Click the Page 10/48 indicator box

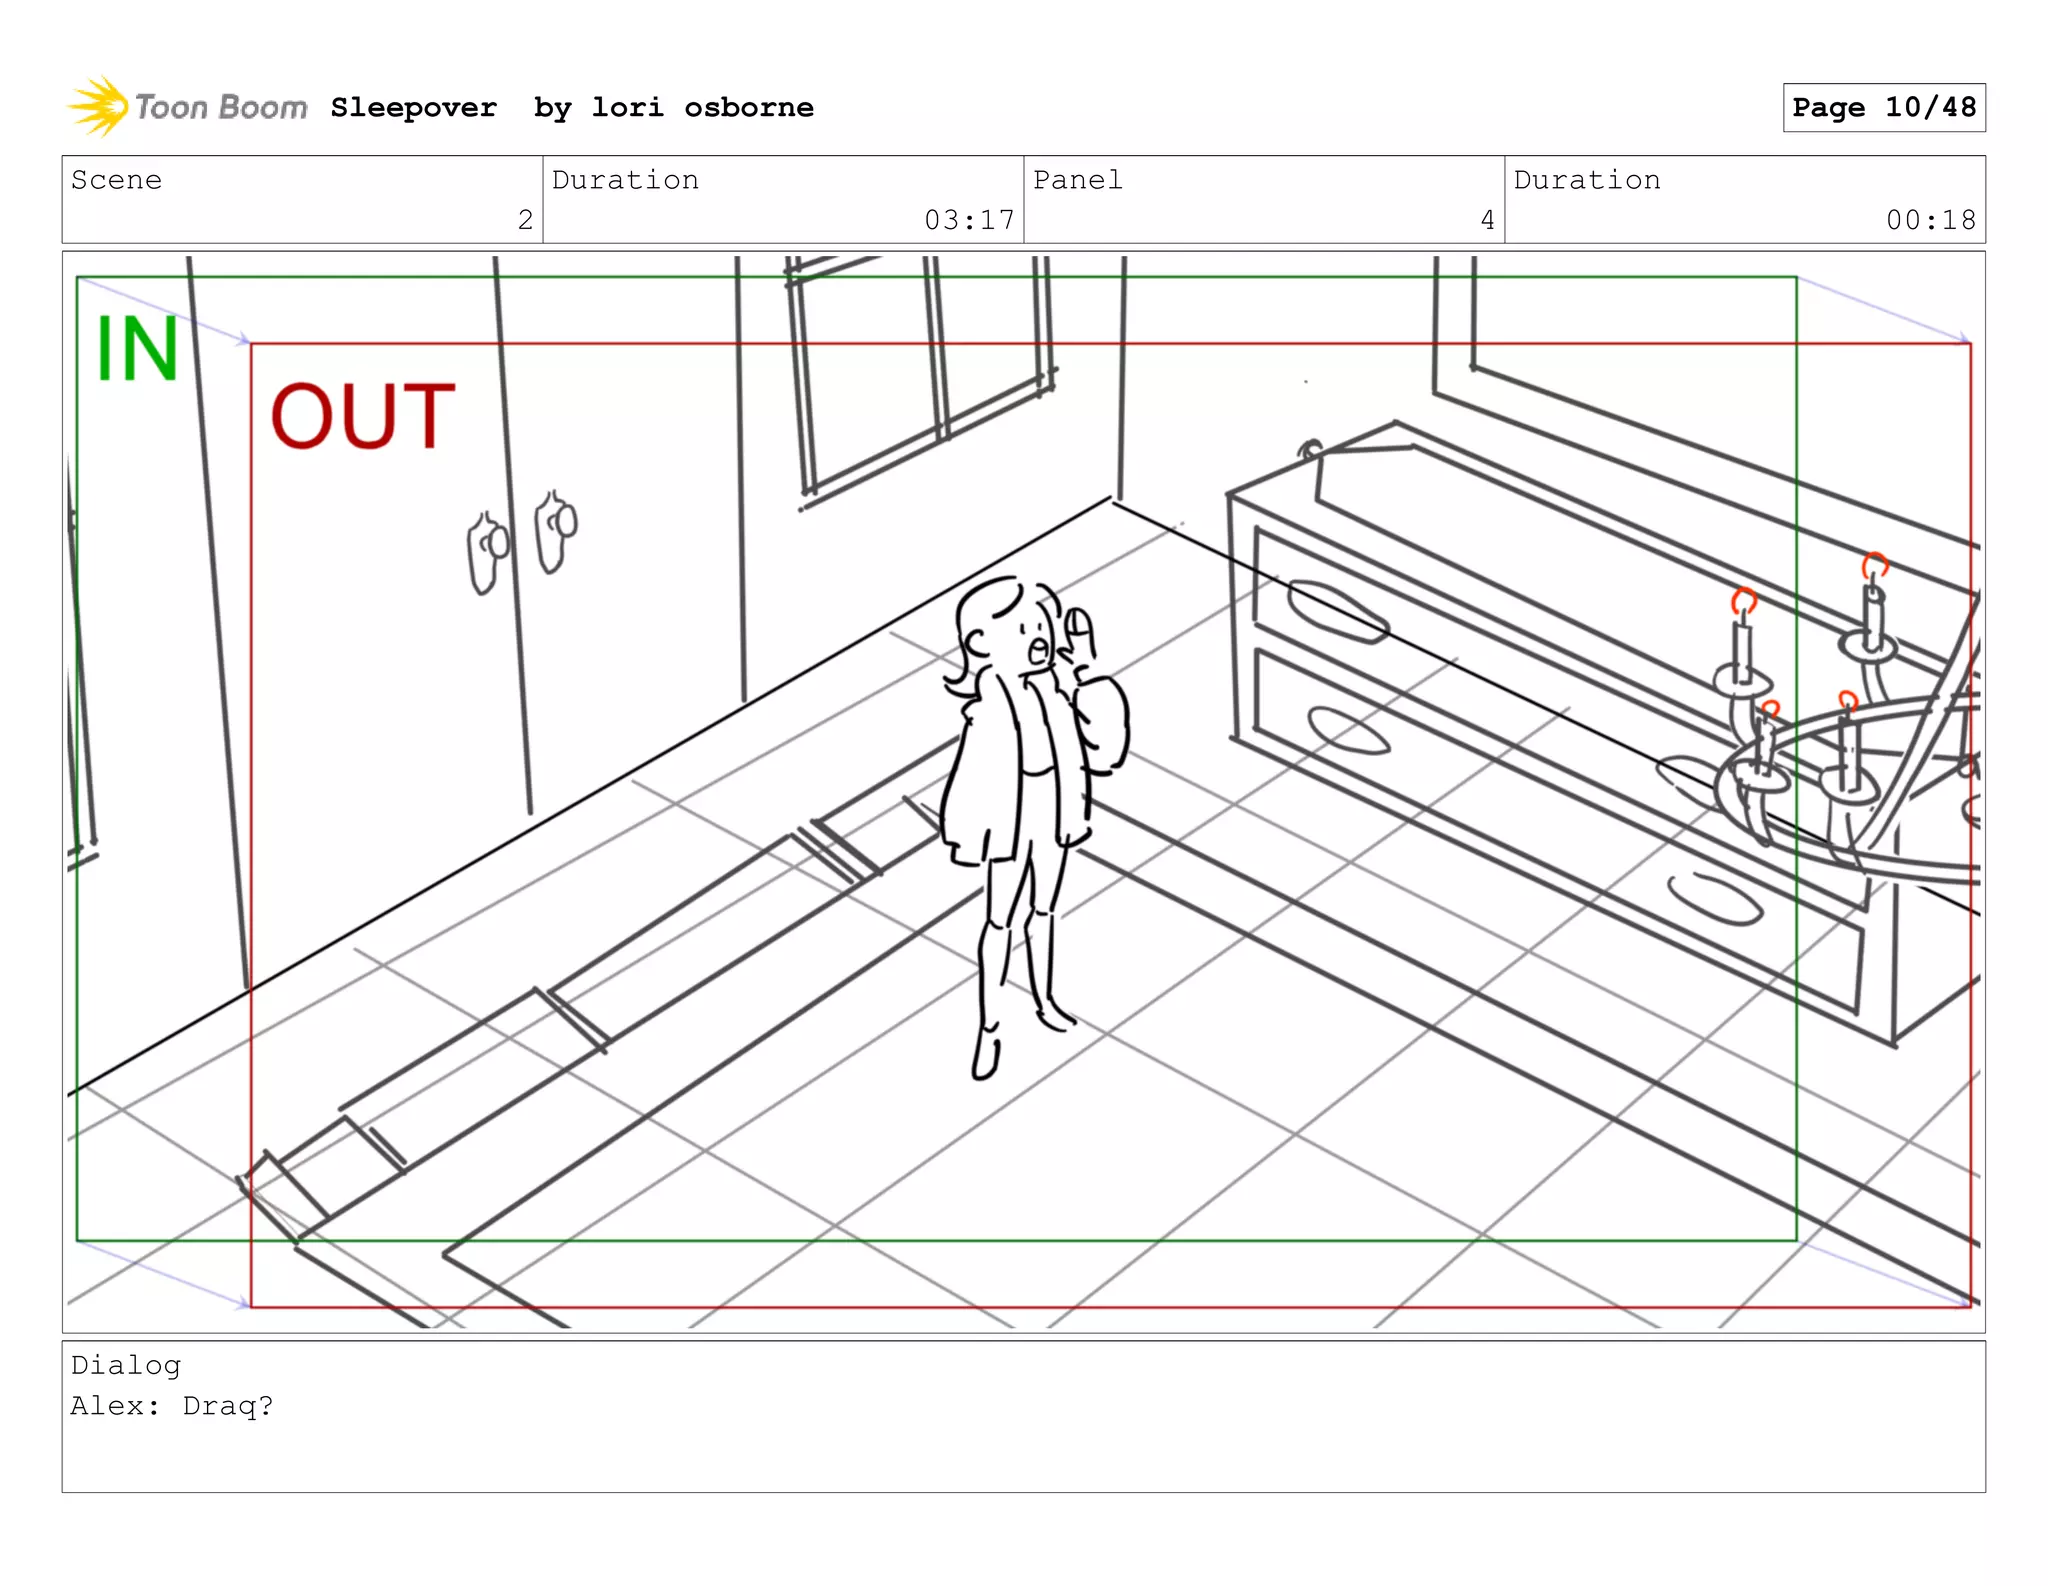[1883, 107]
